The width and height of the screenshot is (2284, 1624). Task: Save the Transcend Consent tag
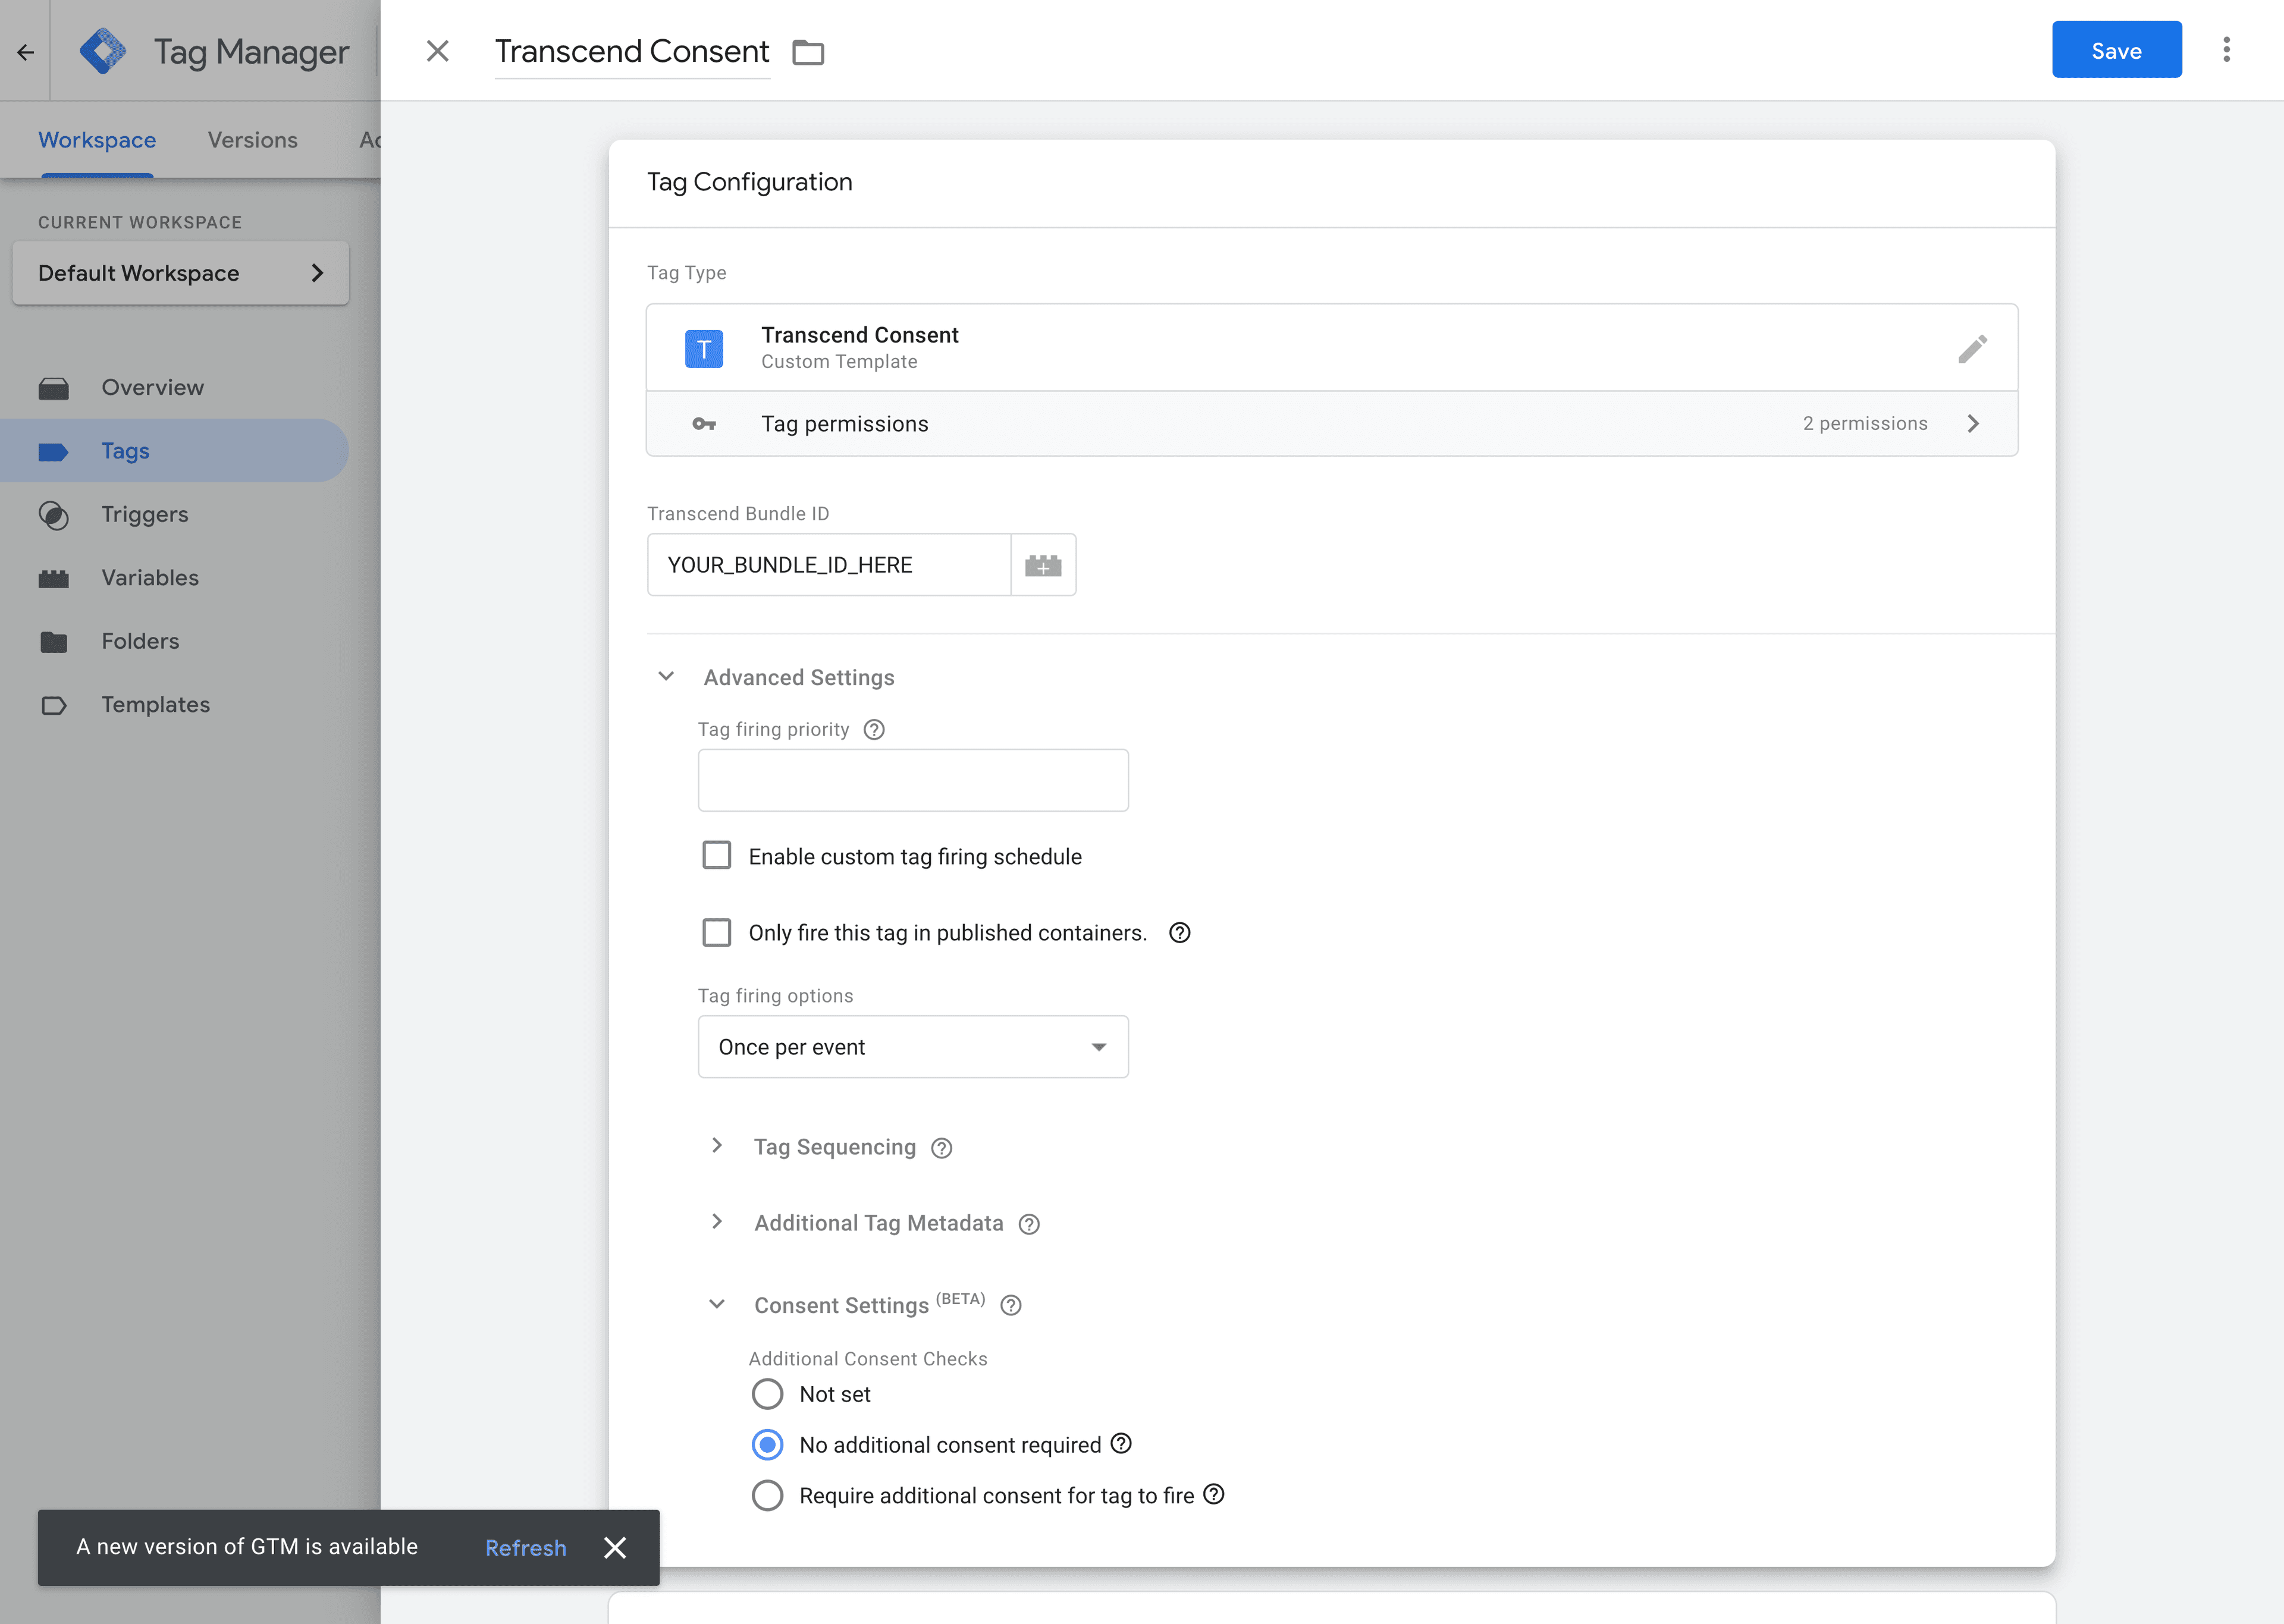(x=2116, y=49)
